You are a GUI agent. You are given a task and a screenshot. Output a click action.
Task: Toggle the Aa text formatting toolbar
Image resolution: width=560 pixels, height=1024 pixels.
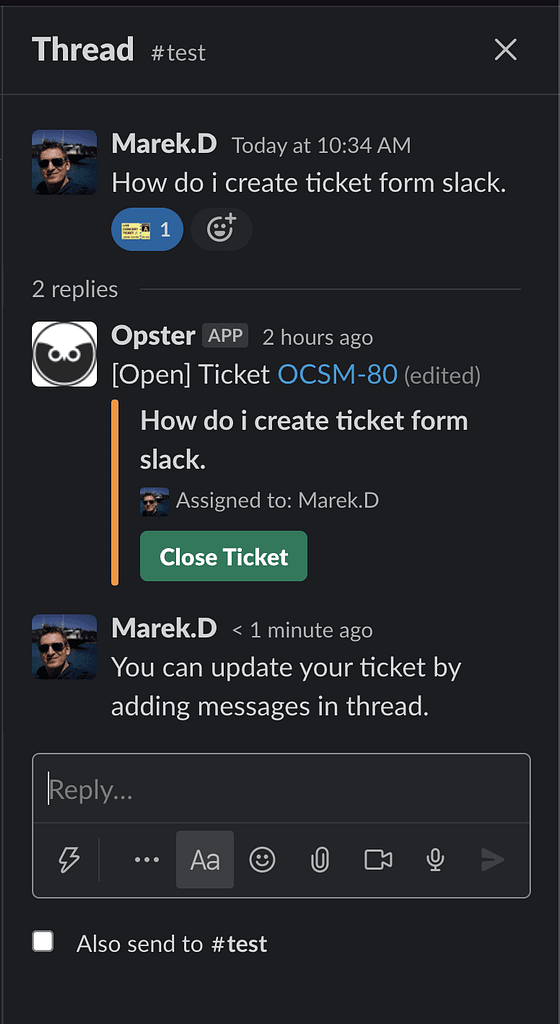(x=205, y=859)
